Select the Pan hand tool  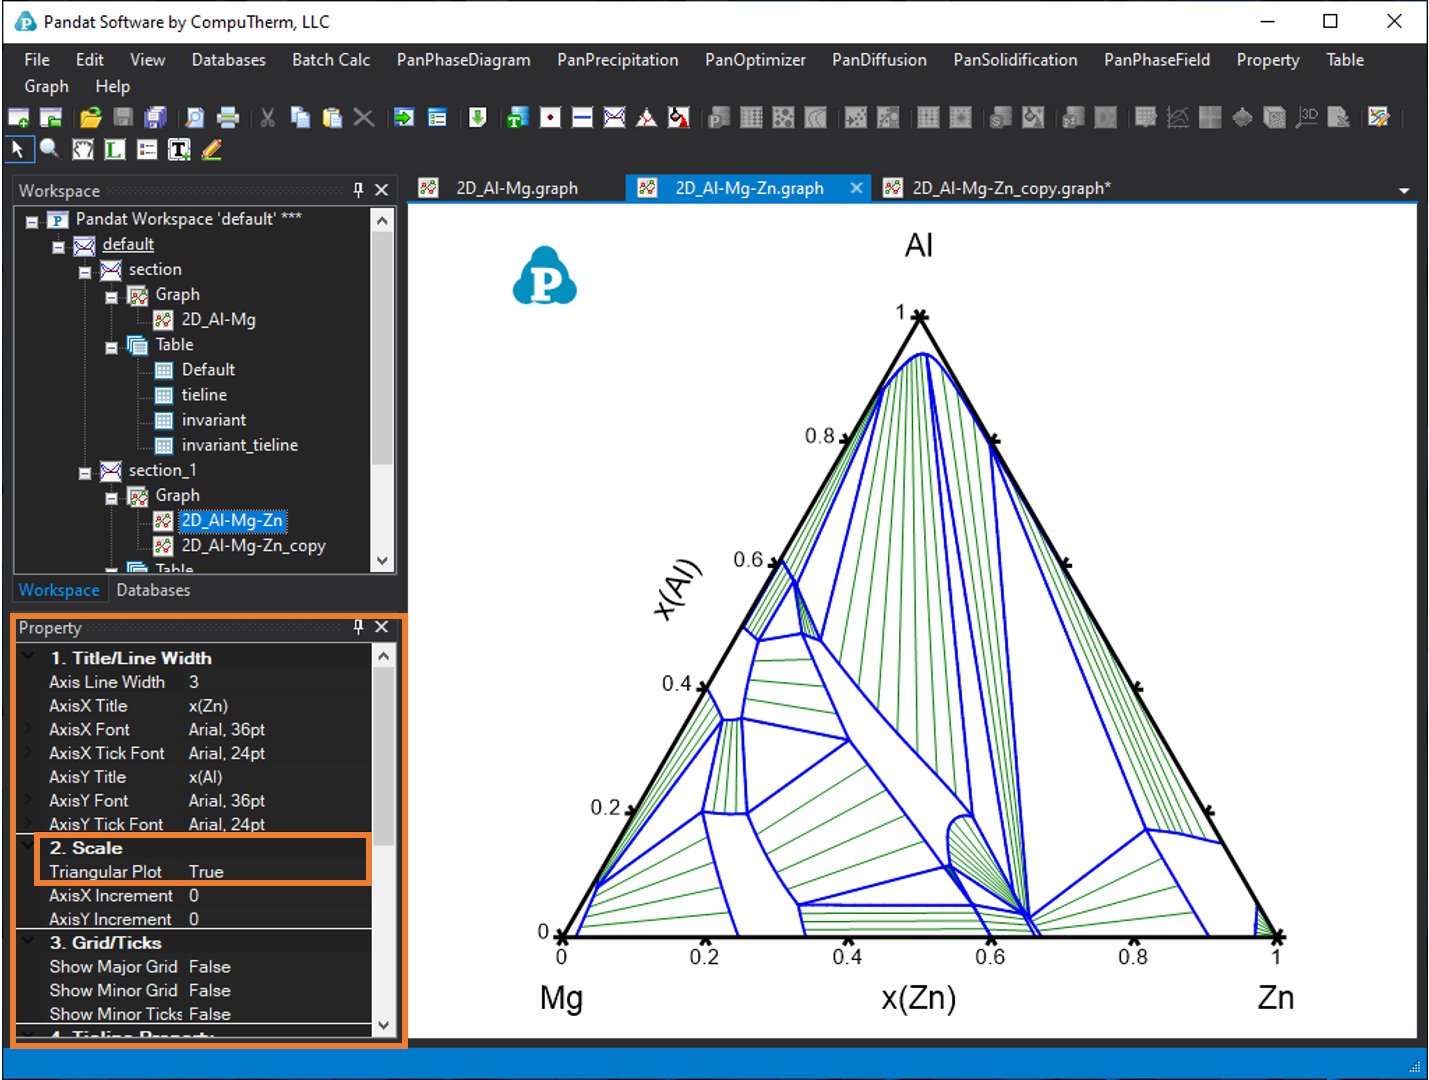tap(82, 150)
